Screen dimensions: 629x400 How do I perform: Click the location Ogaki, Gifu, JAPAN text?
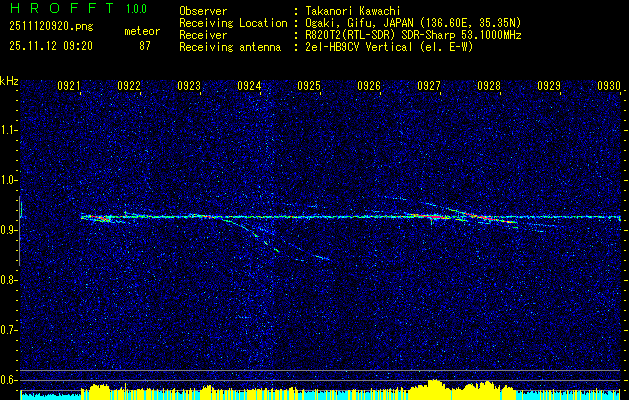[413, 23]
